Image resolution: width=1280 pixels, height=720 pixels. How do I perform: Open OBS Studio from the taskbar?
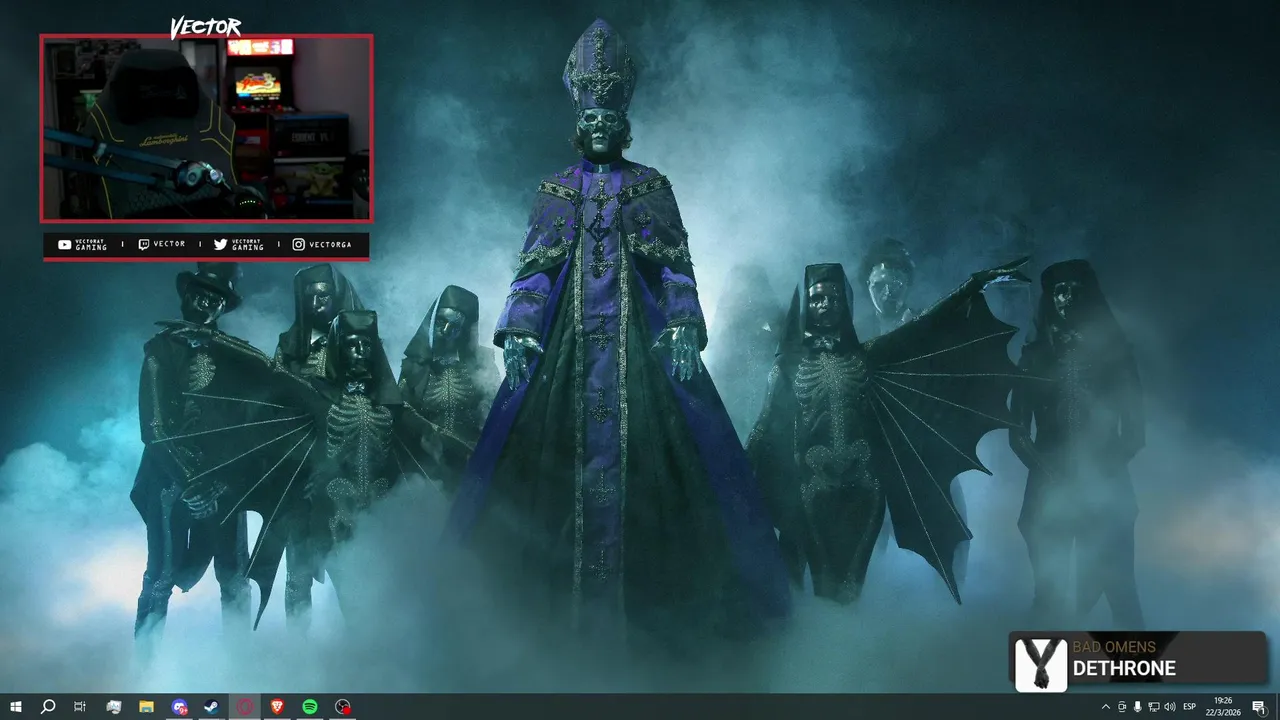(x=343, y=707)
